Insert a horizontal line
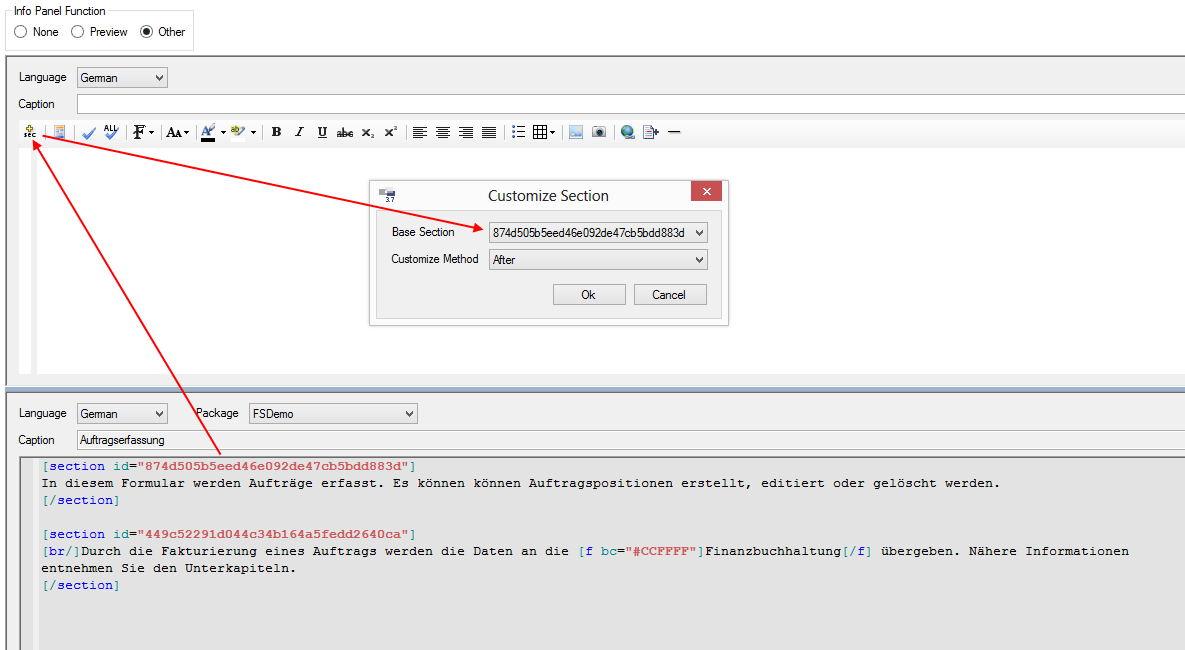Image resolution: width=1185 pixels, height=650 pixels. coord(674,132)
